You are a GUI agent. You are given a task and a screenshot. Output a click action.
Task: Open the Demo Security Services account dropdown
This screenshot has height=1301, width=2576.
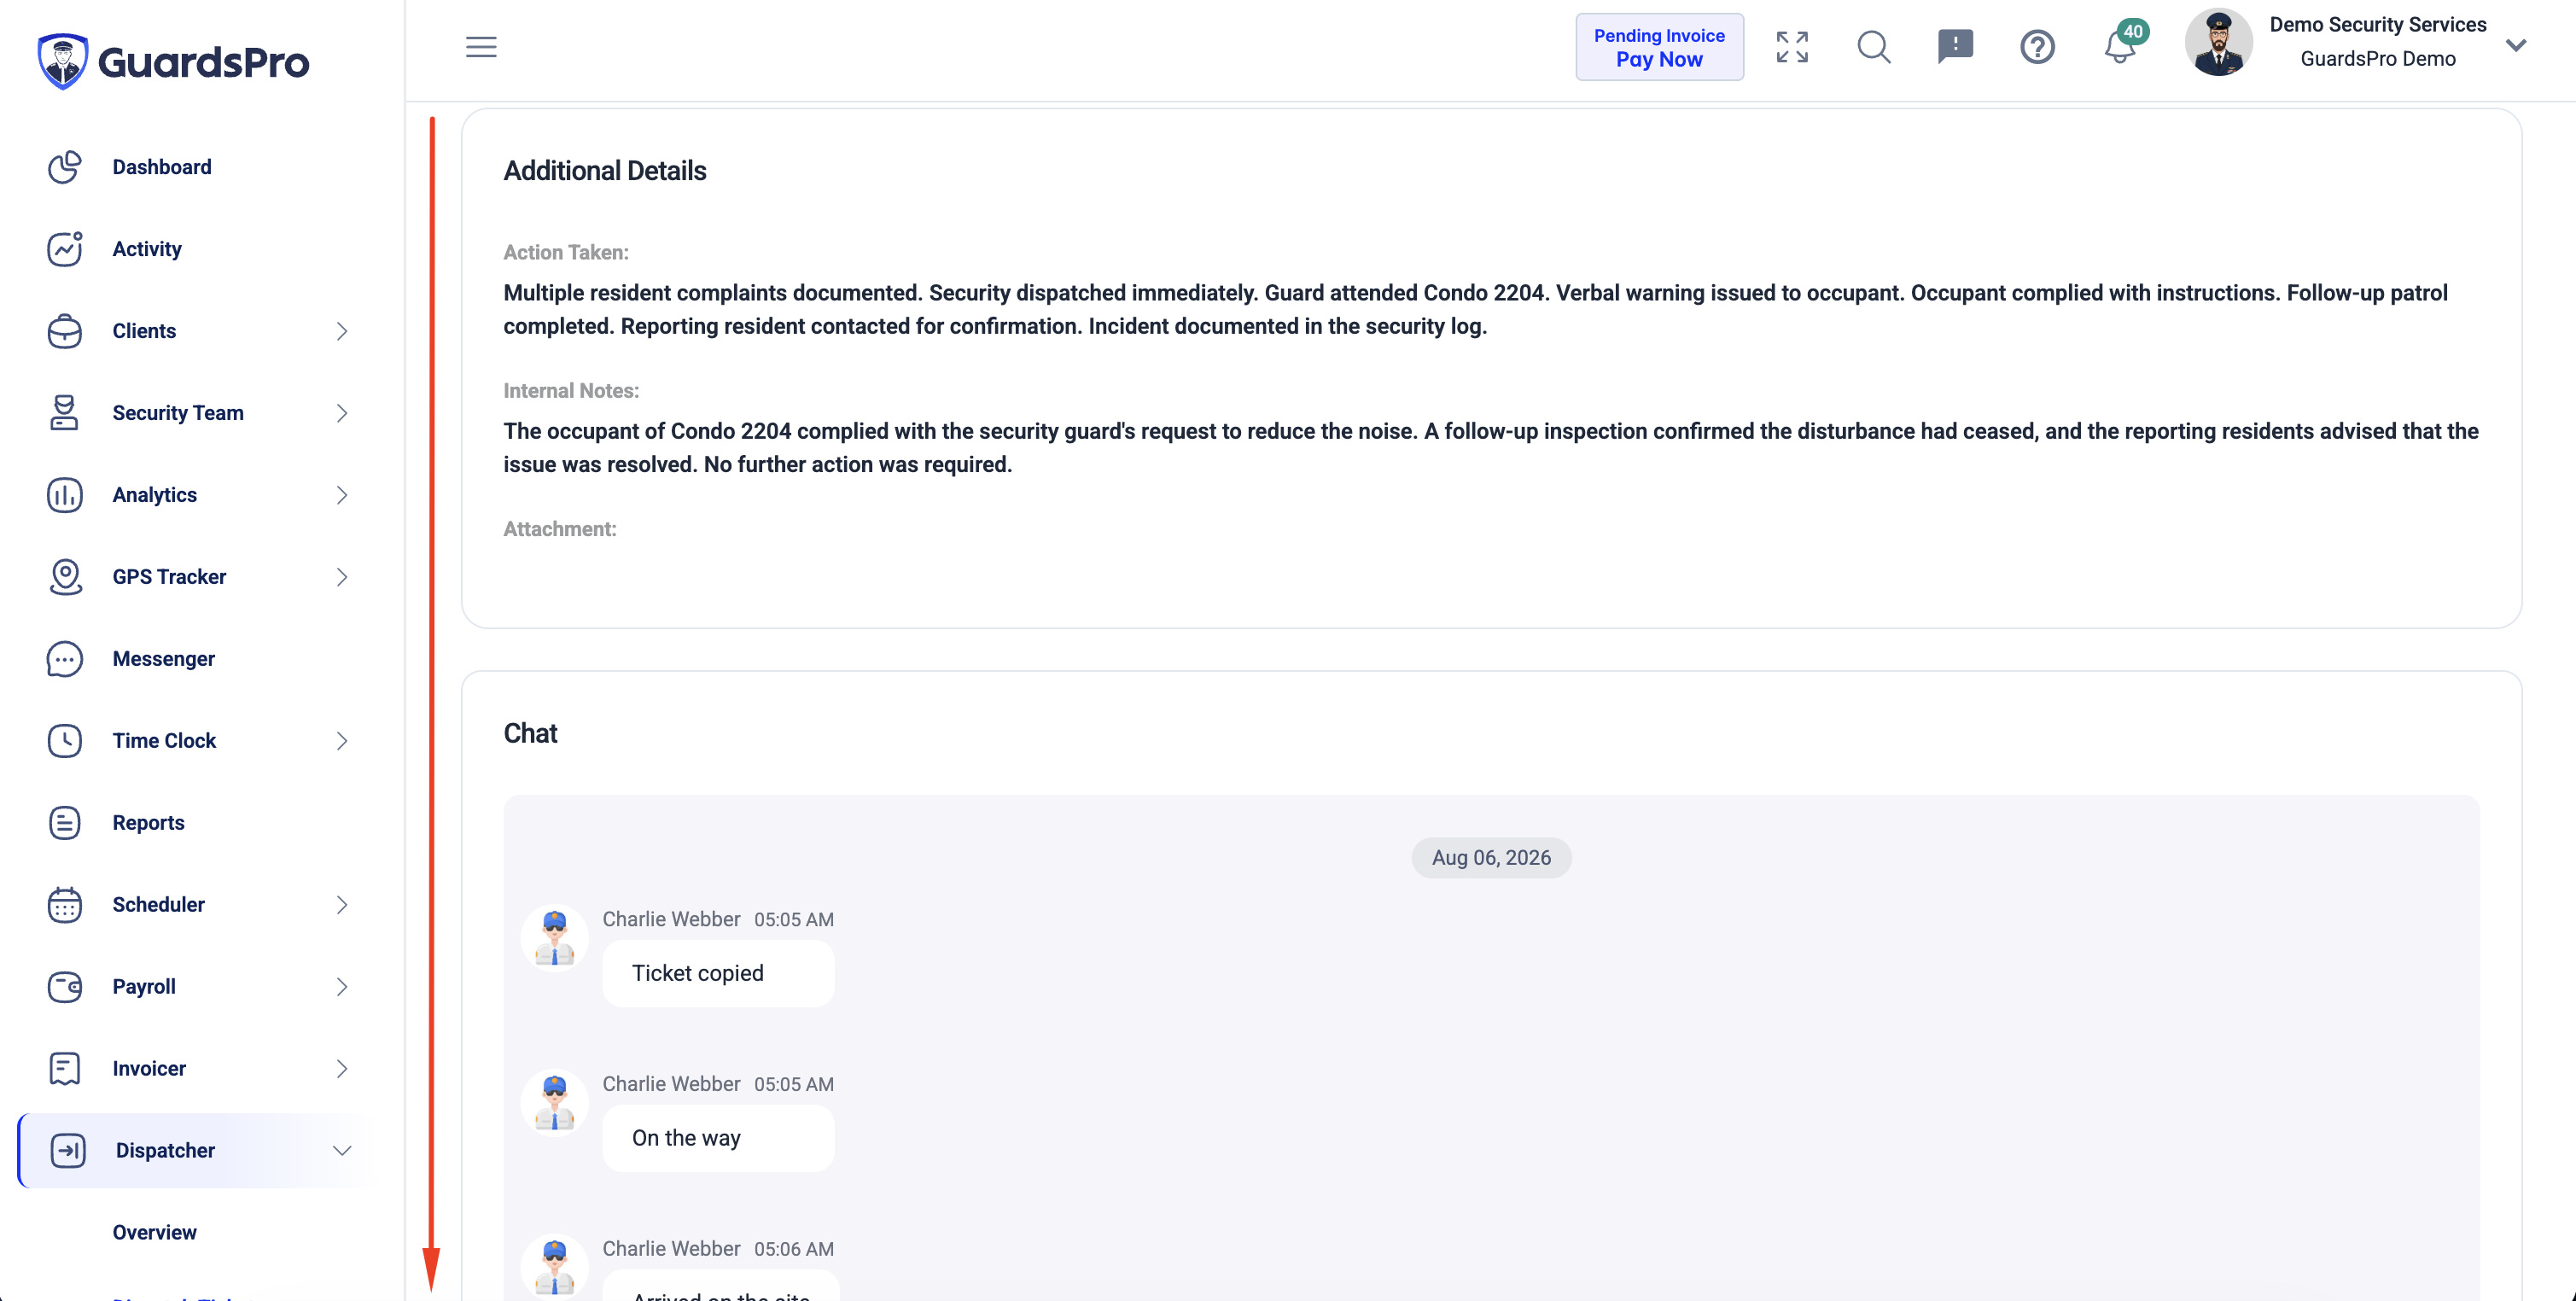tap(2517, 44)
